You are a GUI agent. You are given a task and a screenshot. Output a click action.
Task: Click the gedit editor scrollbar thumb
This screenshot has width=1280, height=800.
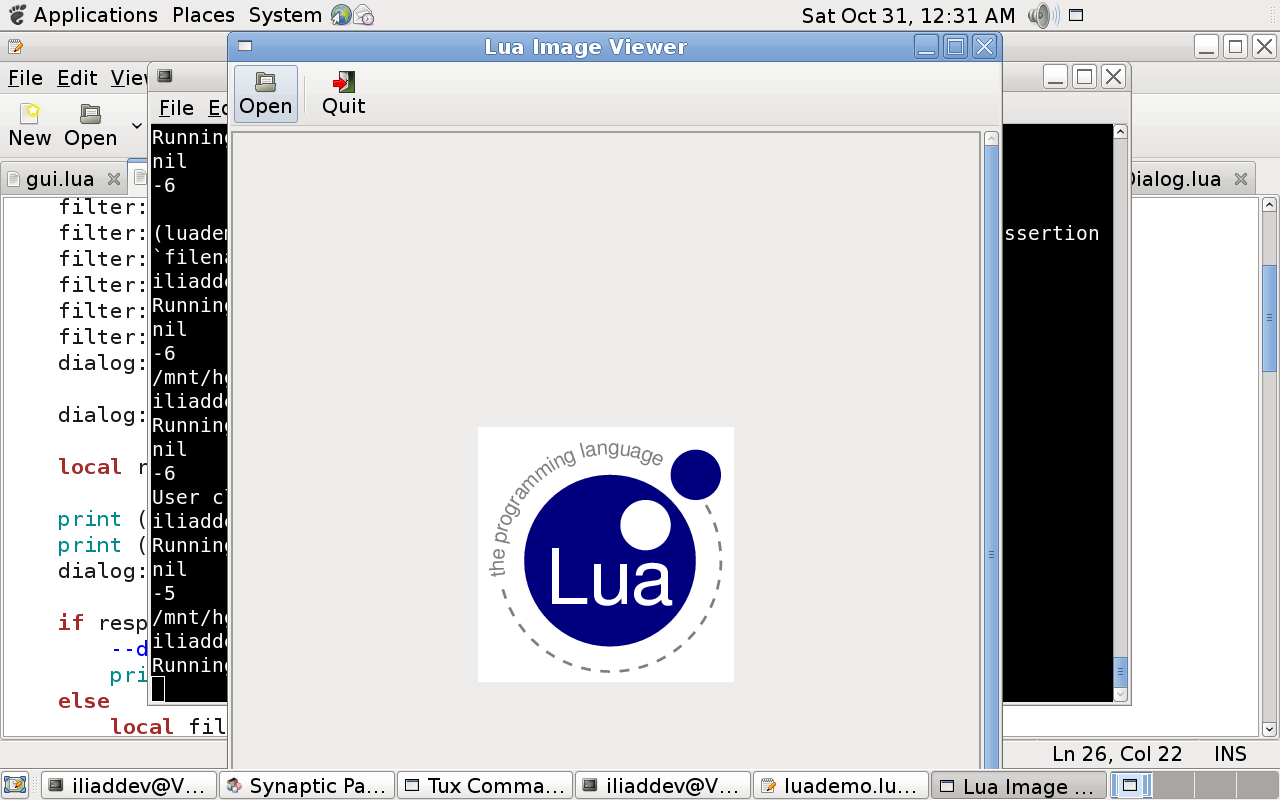[1270, 318]
